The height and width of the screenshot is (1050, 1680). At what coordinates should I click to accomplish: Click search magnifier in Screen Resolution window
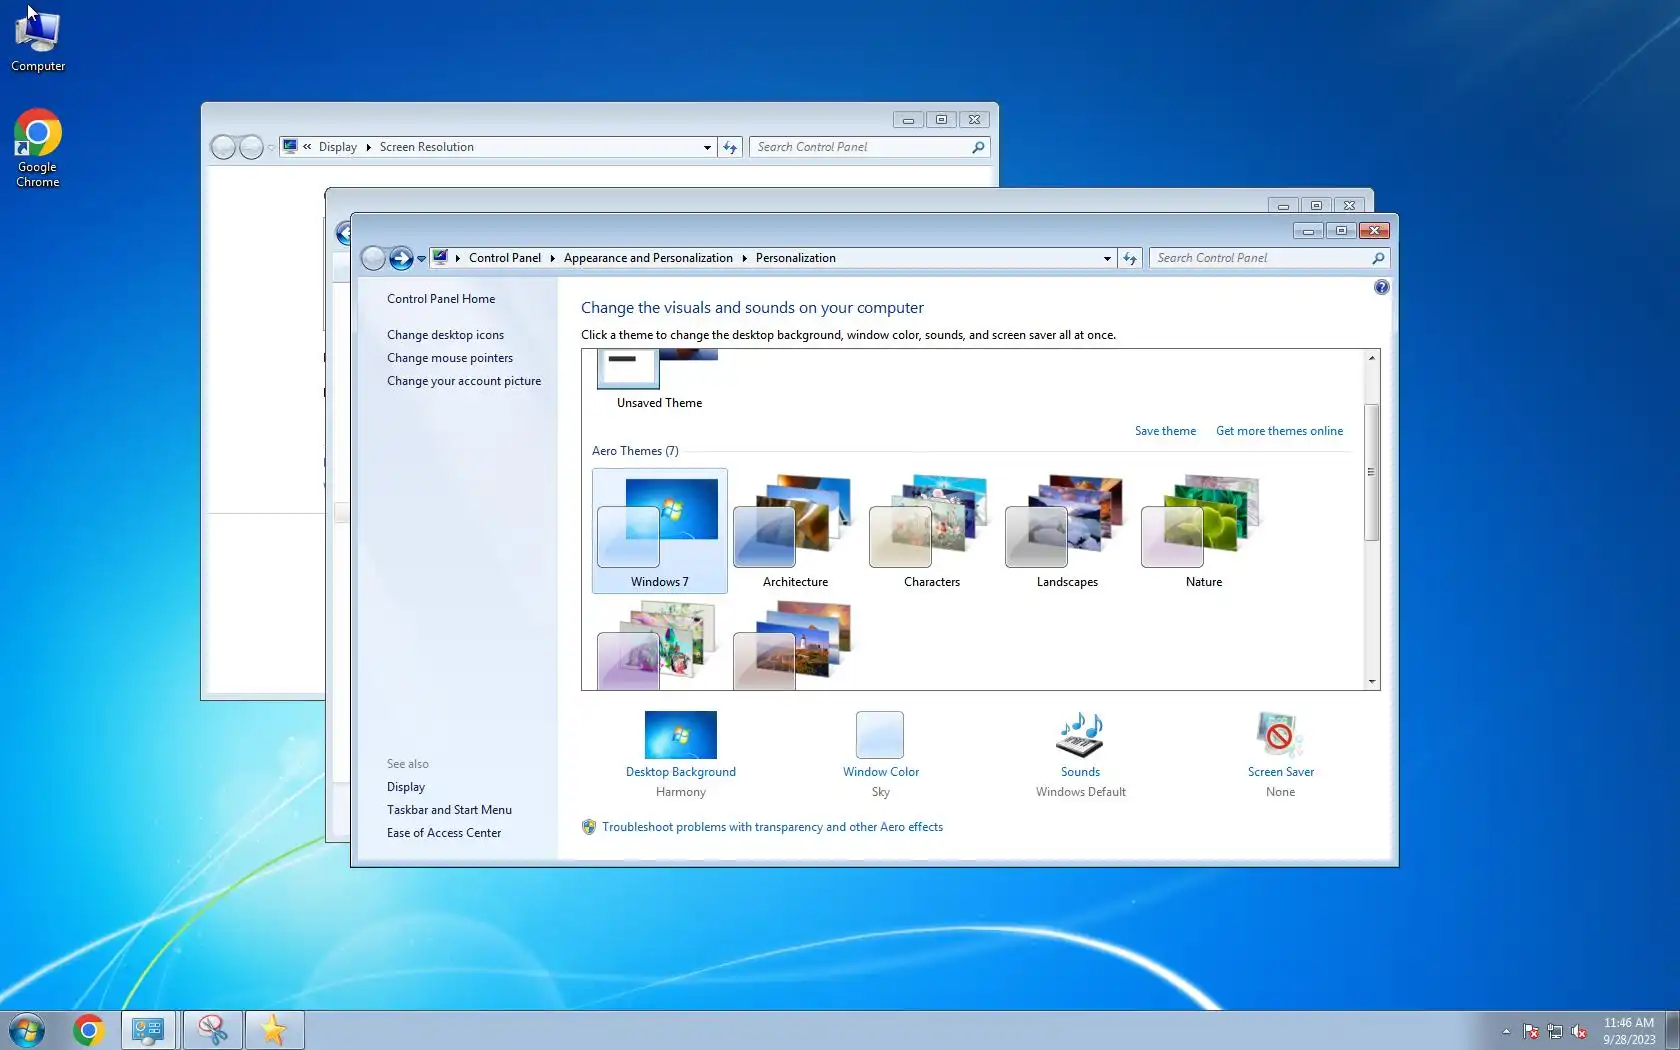(978, 147)
